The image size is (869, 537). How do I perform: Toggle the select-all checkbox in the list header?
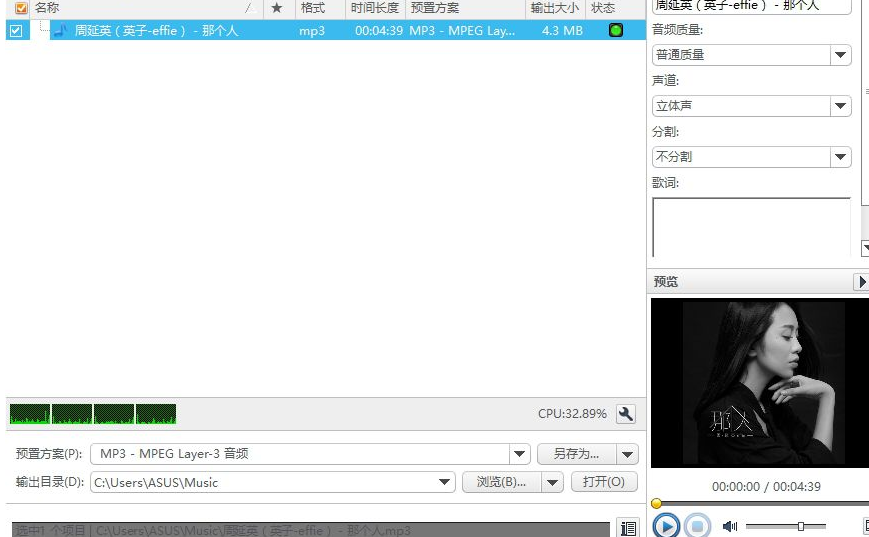point(21,8)
